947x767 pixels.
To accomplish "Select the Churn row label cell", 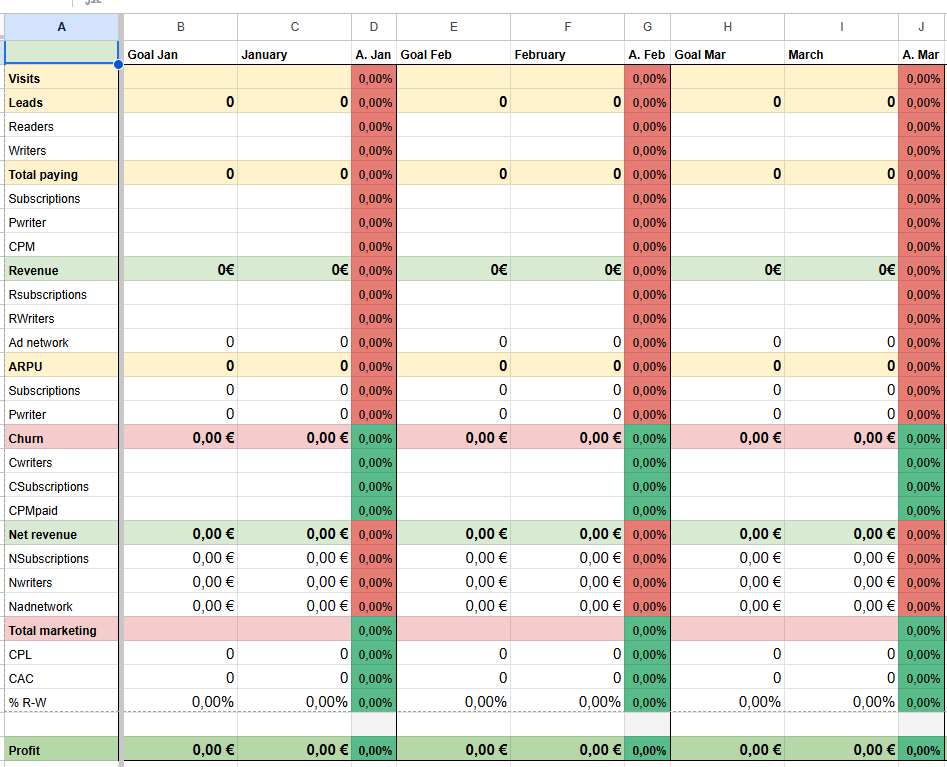I will (61, 438).
